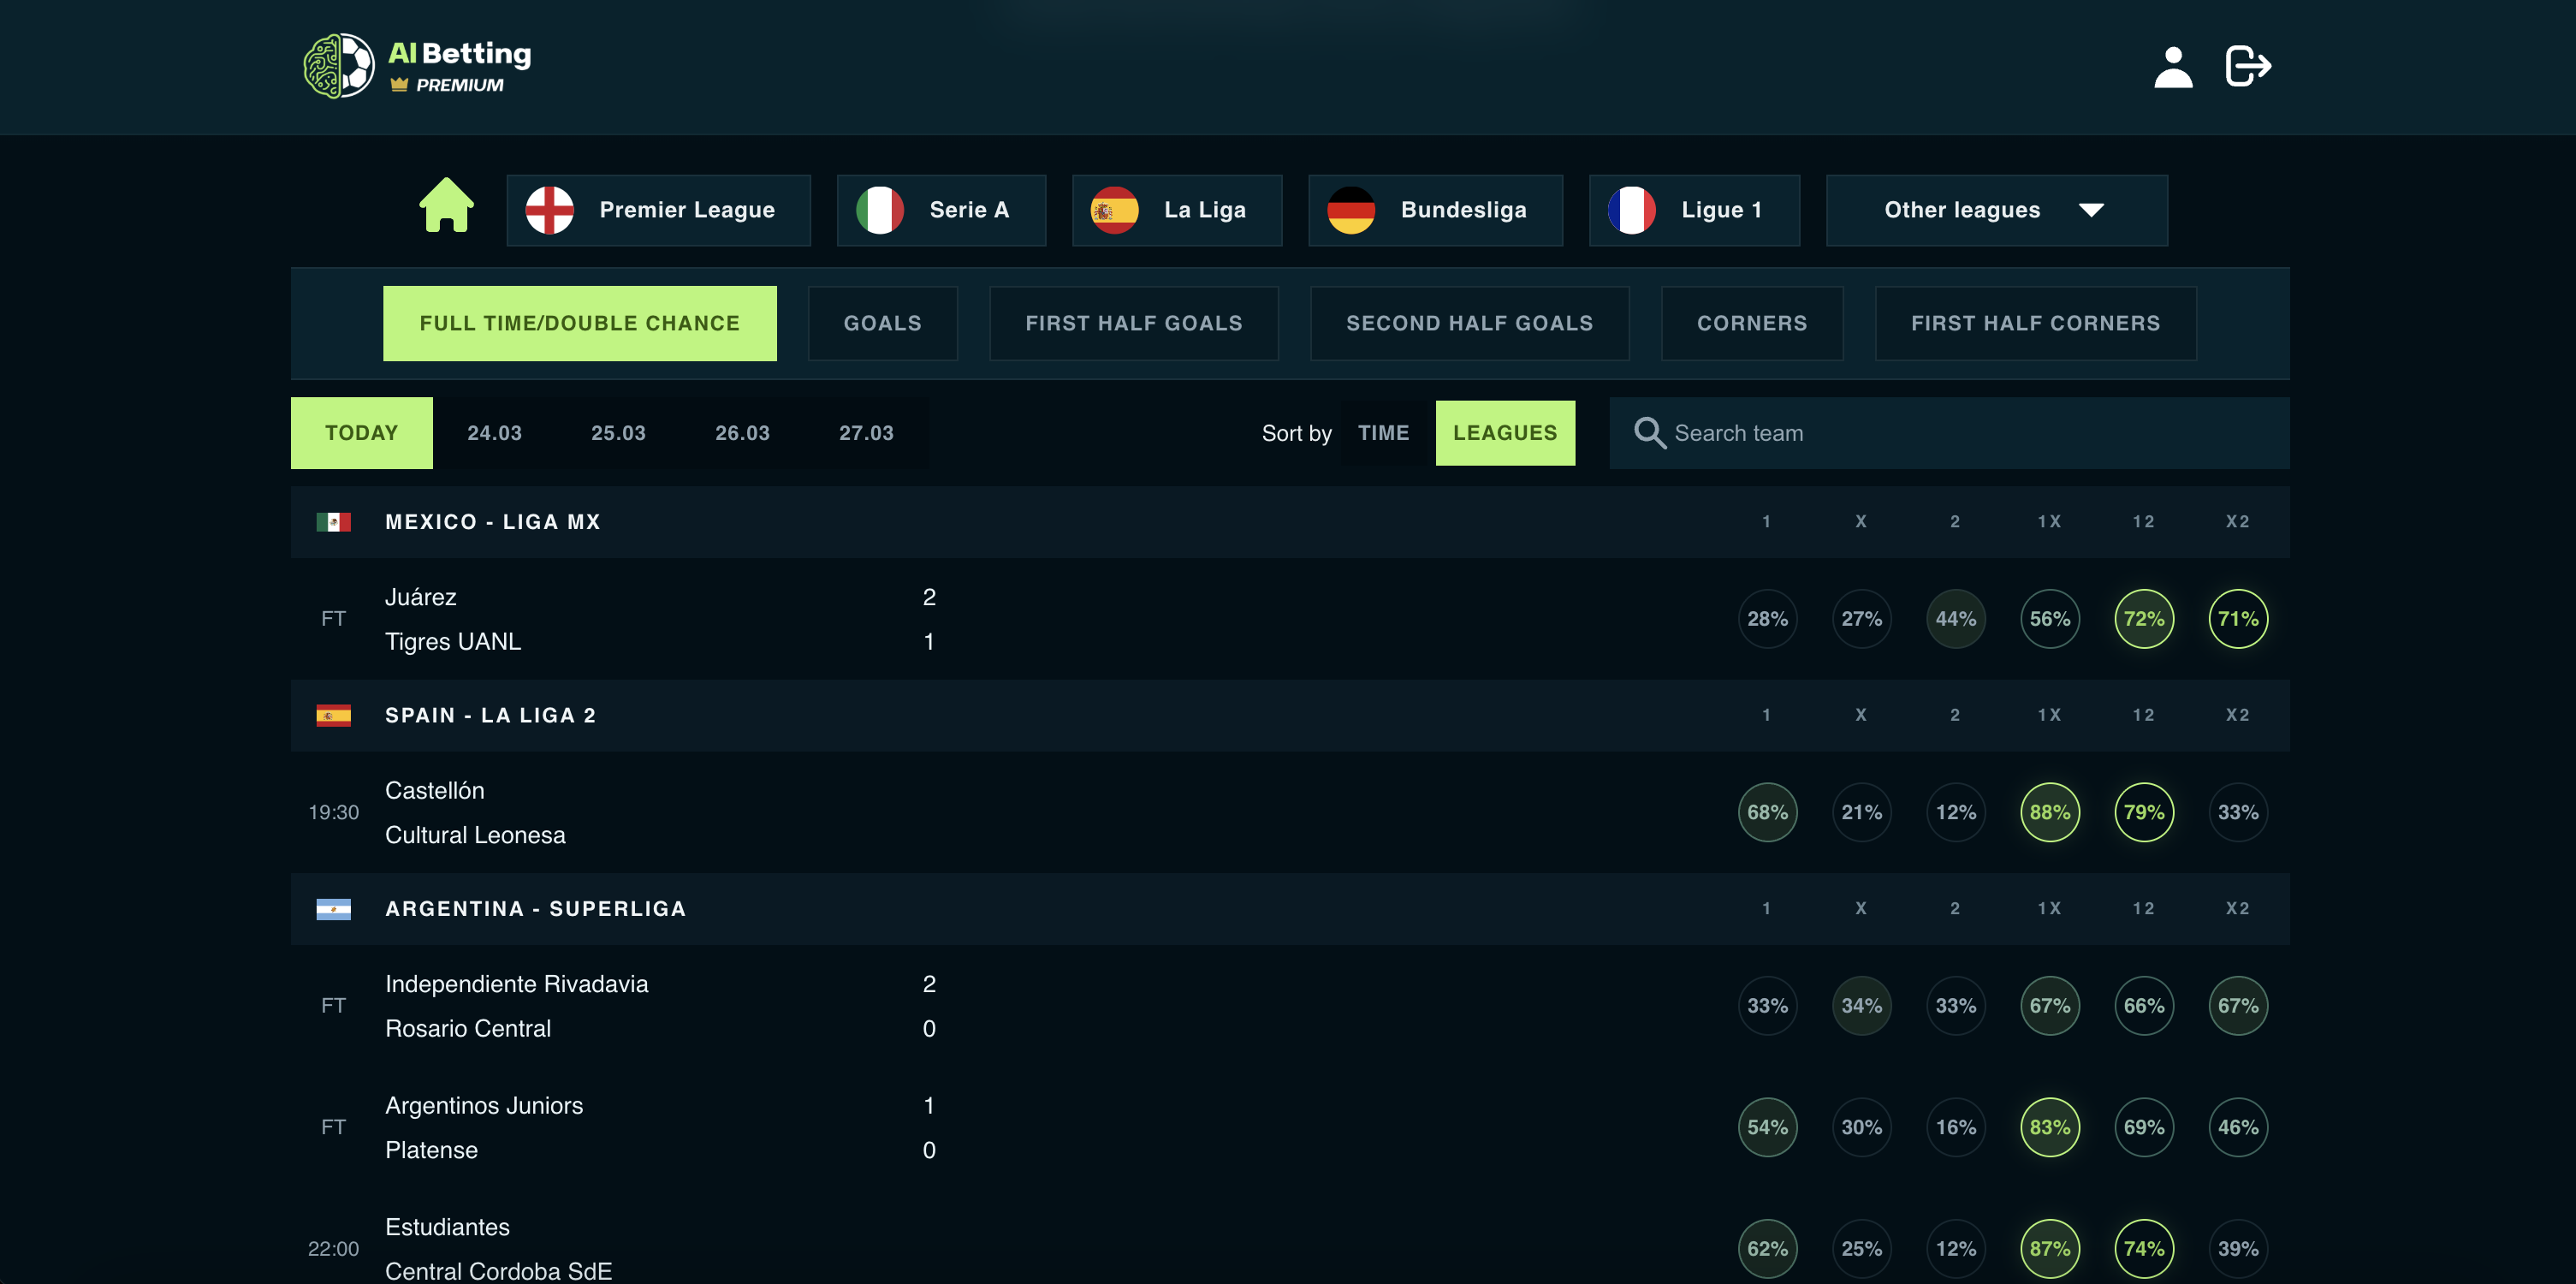Click the England flag icon
This screenshot has height=1284, width=2576.
(x=550, y=210)
